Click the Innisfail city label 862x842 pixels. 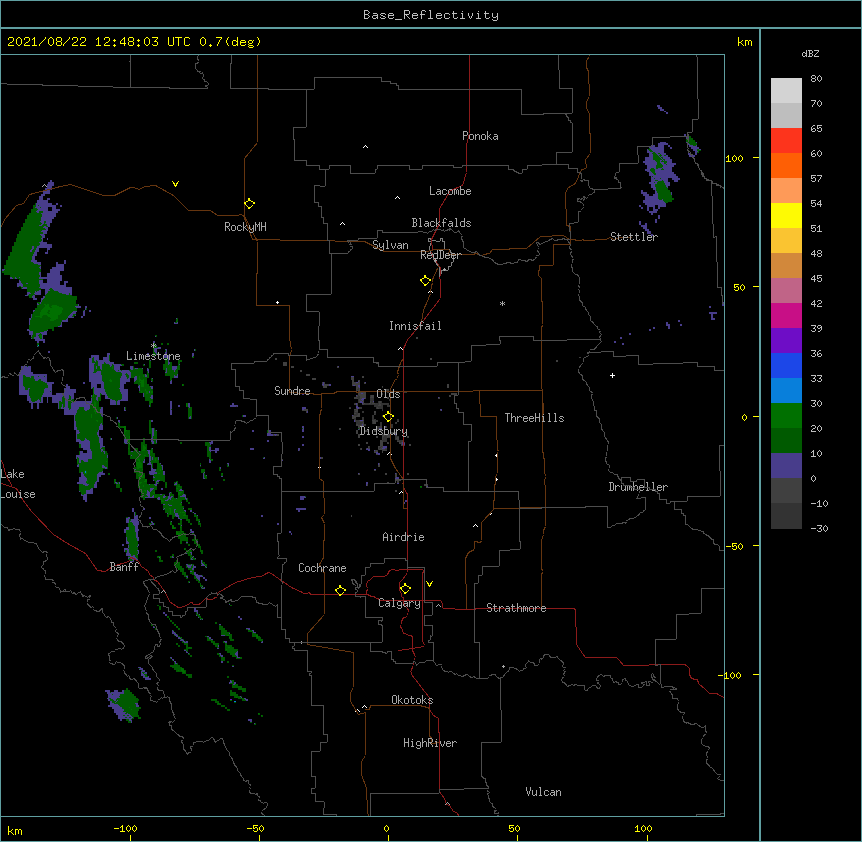tap(415, 326)
